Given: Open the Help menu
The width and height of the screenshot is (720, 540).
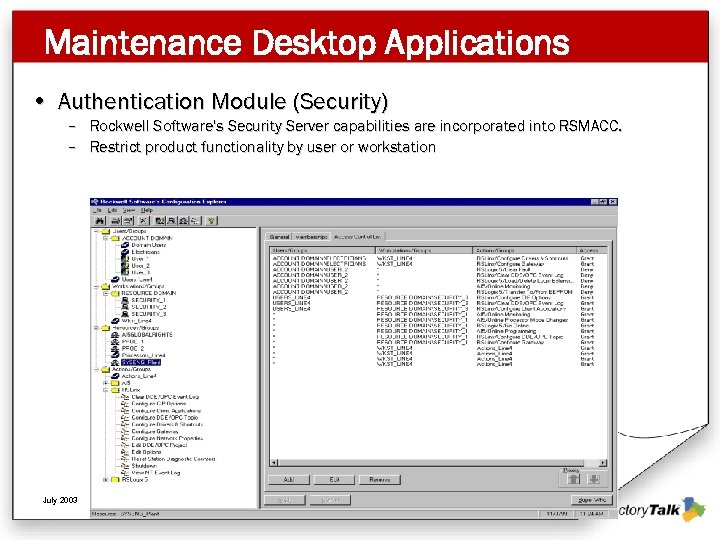Looking at the screenshot, I should pyautogui.click(x=146, y=210).
